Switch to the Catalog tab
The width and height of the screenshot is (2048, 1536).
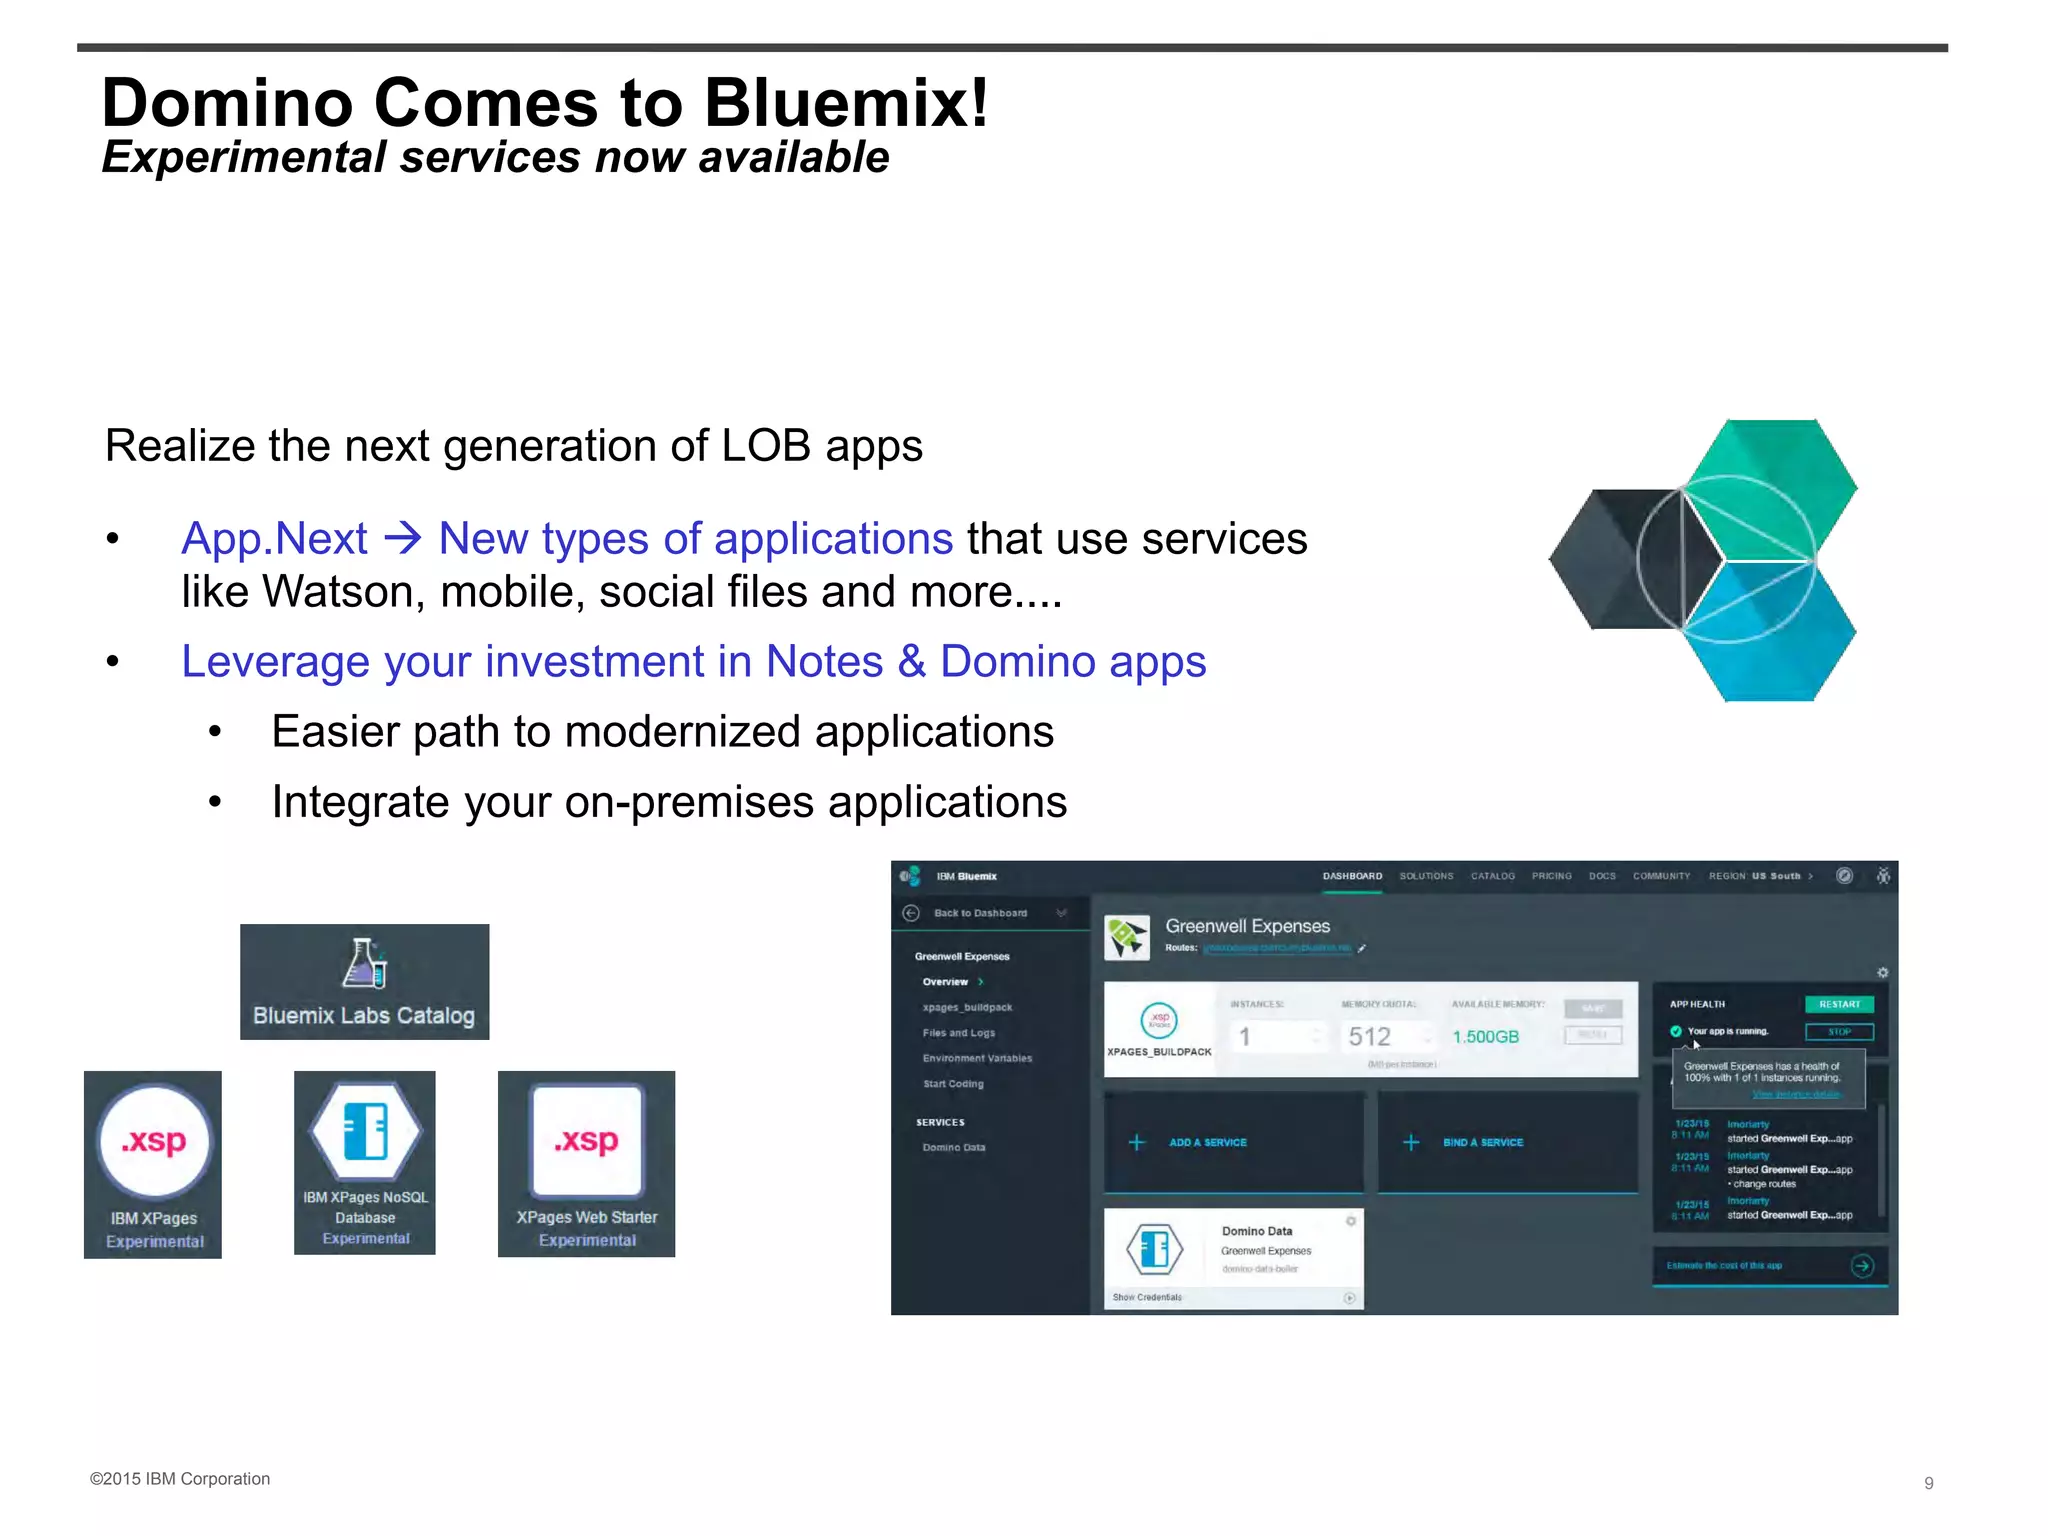(x=1492, y=876)
